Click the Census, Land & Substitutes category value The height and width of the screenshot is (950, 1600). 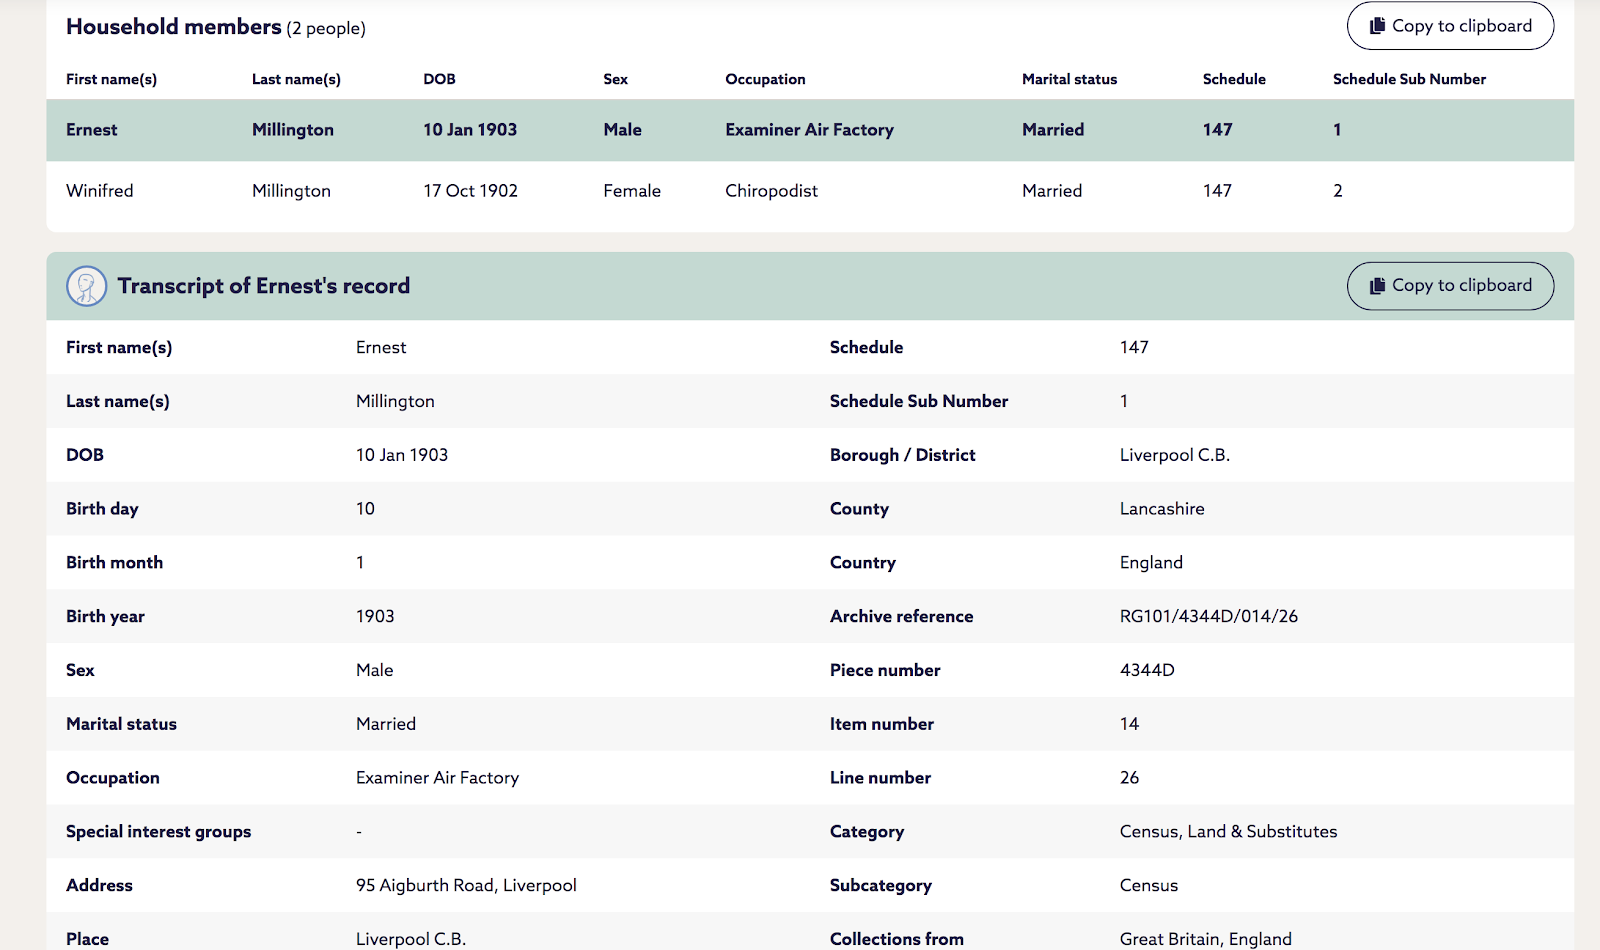click(1228, 831)
